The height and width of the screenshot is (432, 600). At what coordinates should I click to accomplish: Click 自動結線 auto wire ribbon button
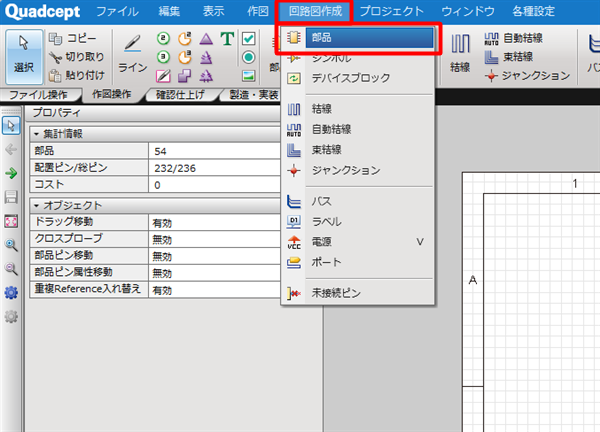(513, 38)
